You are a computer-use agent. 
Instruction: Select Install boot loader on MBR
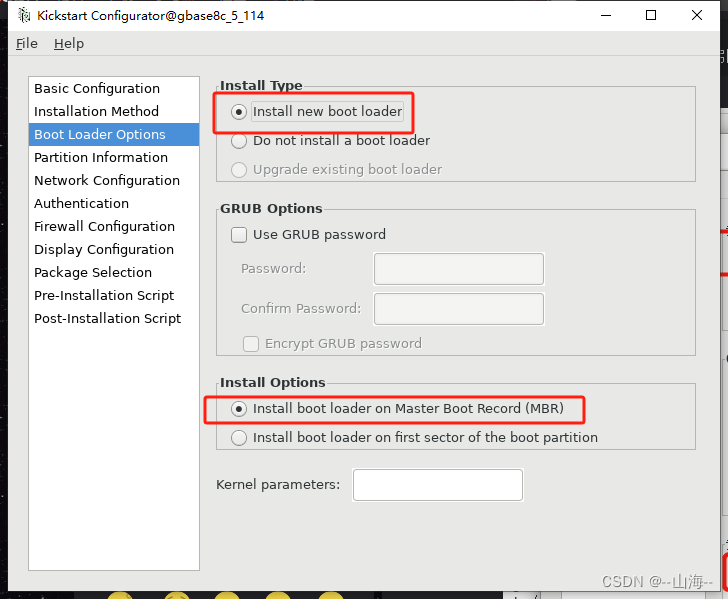click(x=239, y=409)
